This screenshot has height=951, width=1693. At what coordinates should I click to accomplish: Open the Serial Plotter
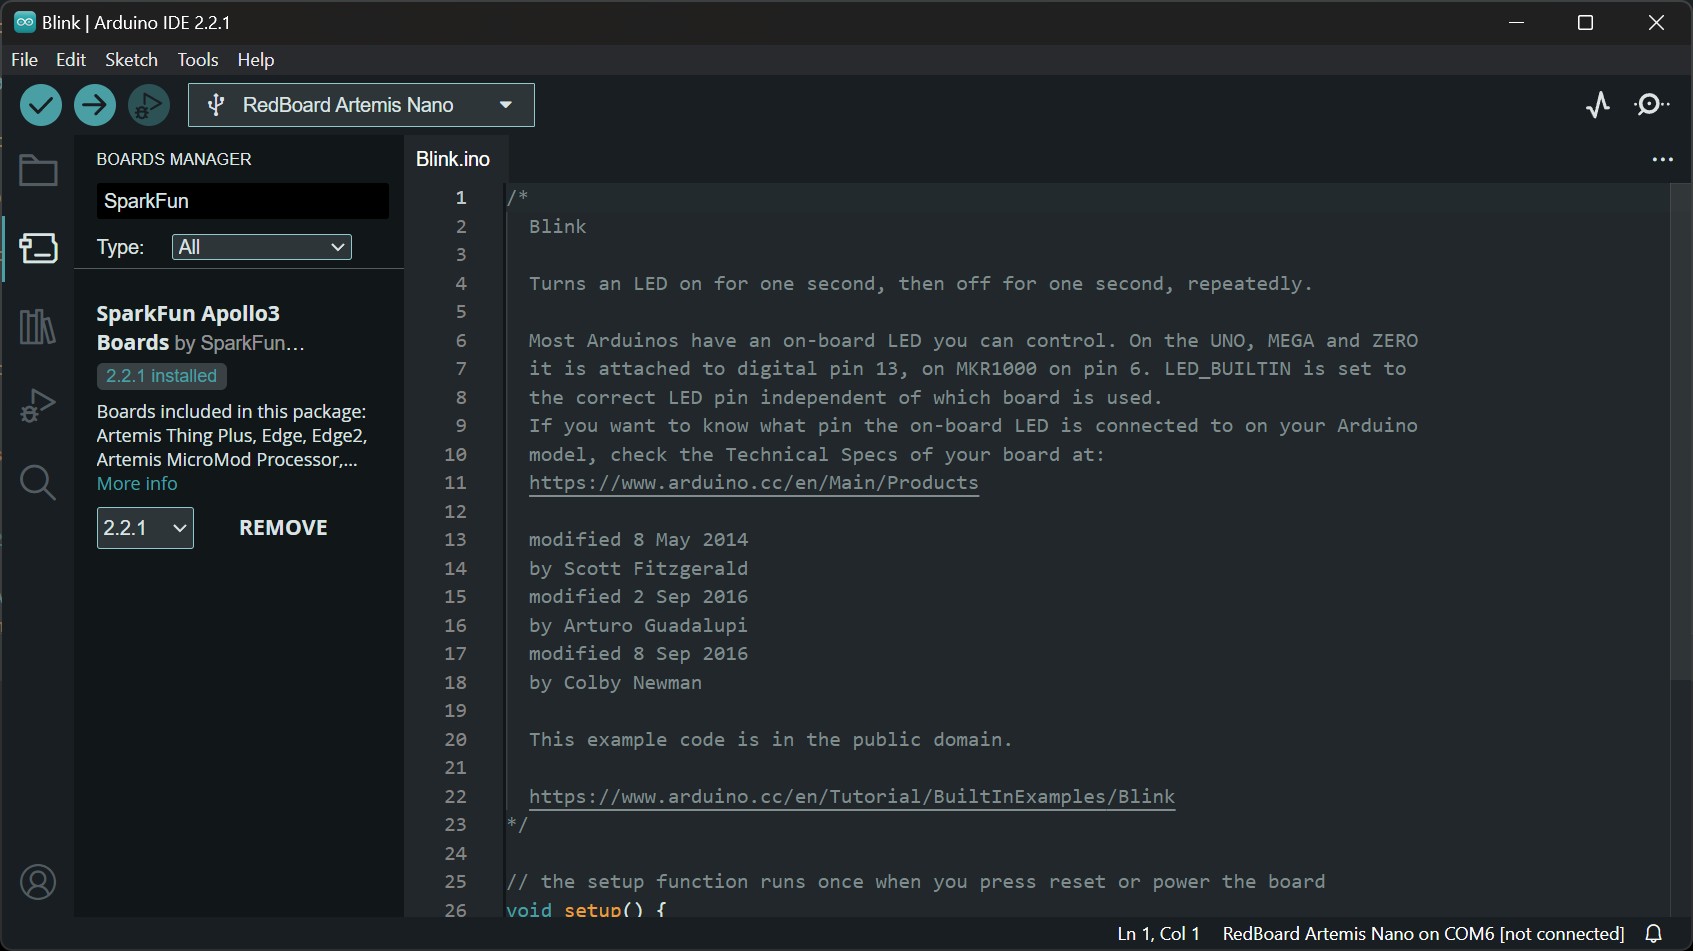click(1598, 105)
